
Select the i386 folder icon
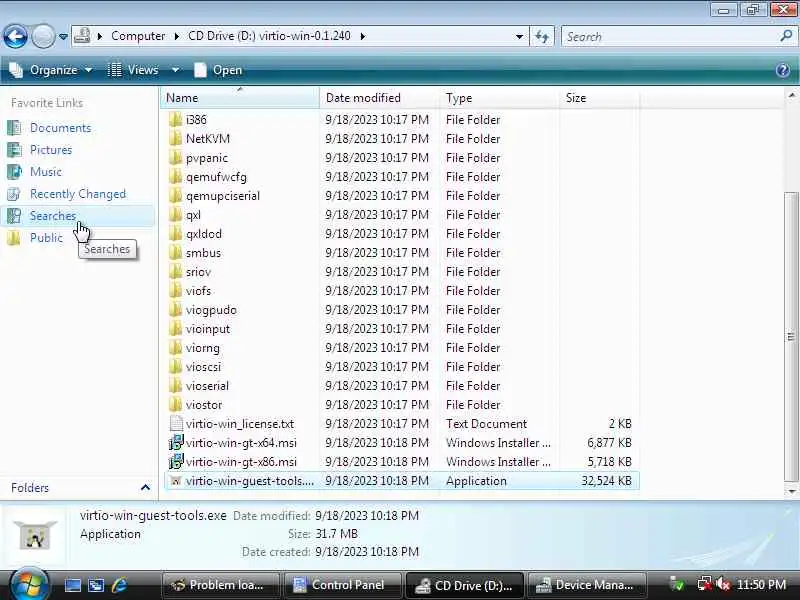point(176,119)
